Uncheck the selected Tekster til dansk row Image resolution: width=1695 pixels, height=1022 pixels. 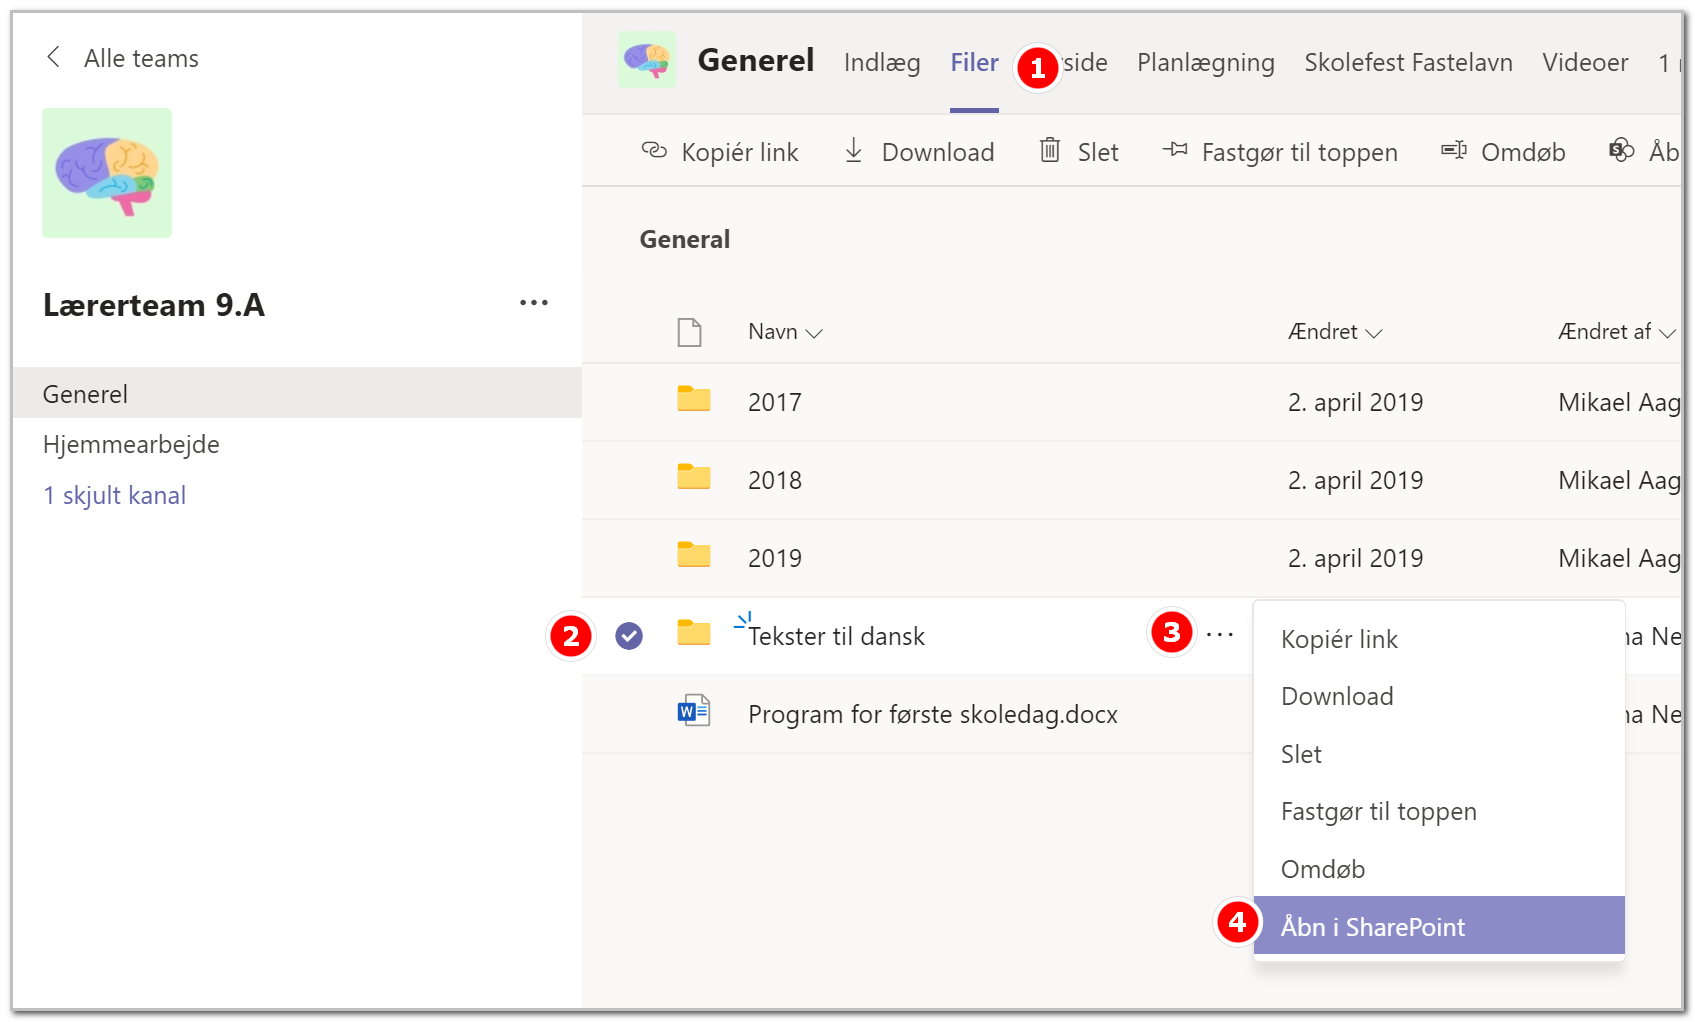tap(629, 635)
